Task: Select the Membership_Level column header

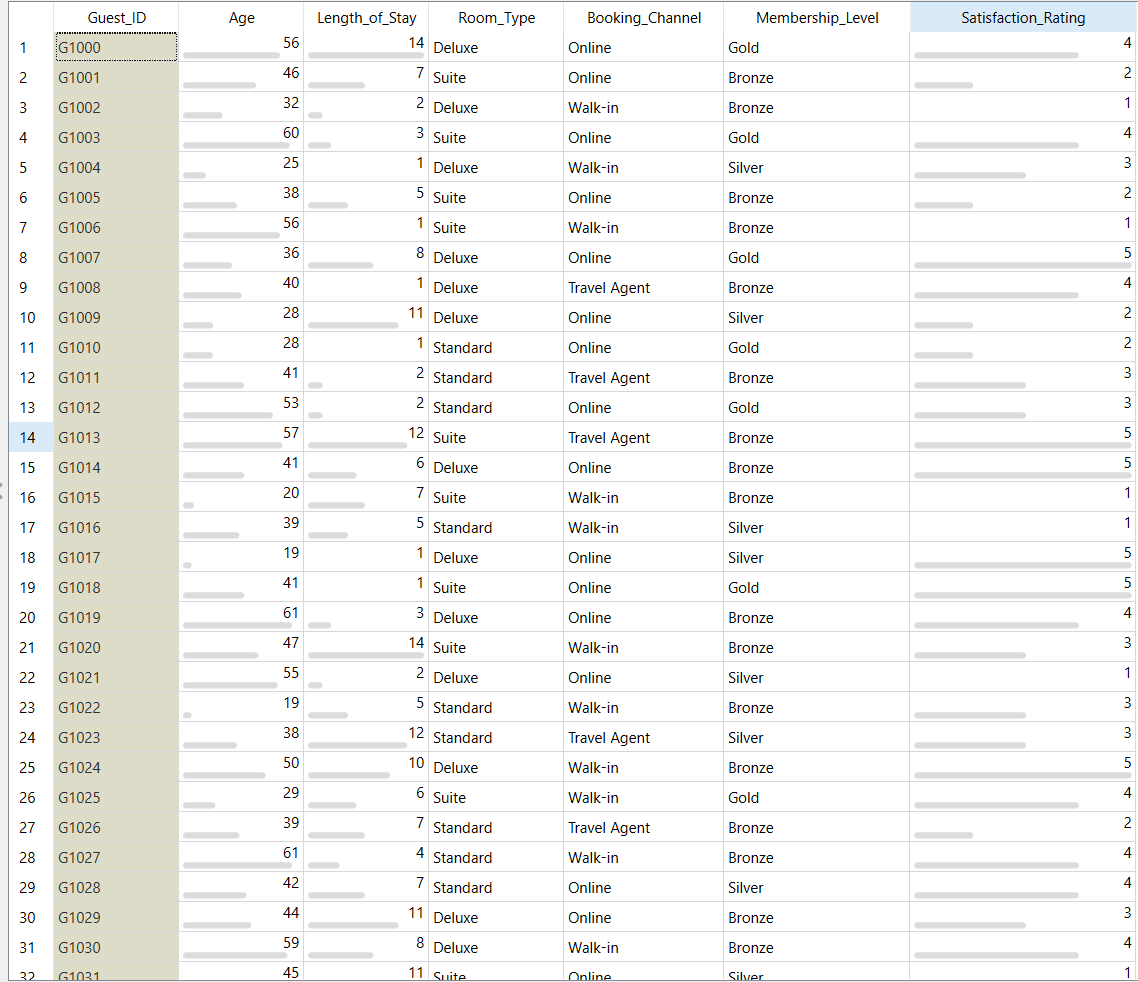Action: pos(816,17)
